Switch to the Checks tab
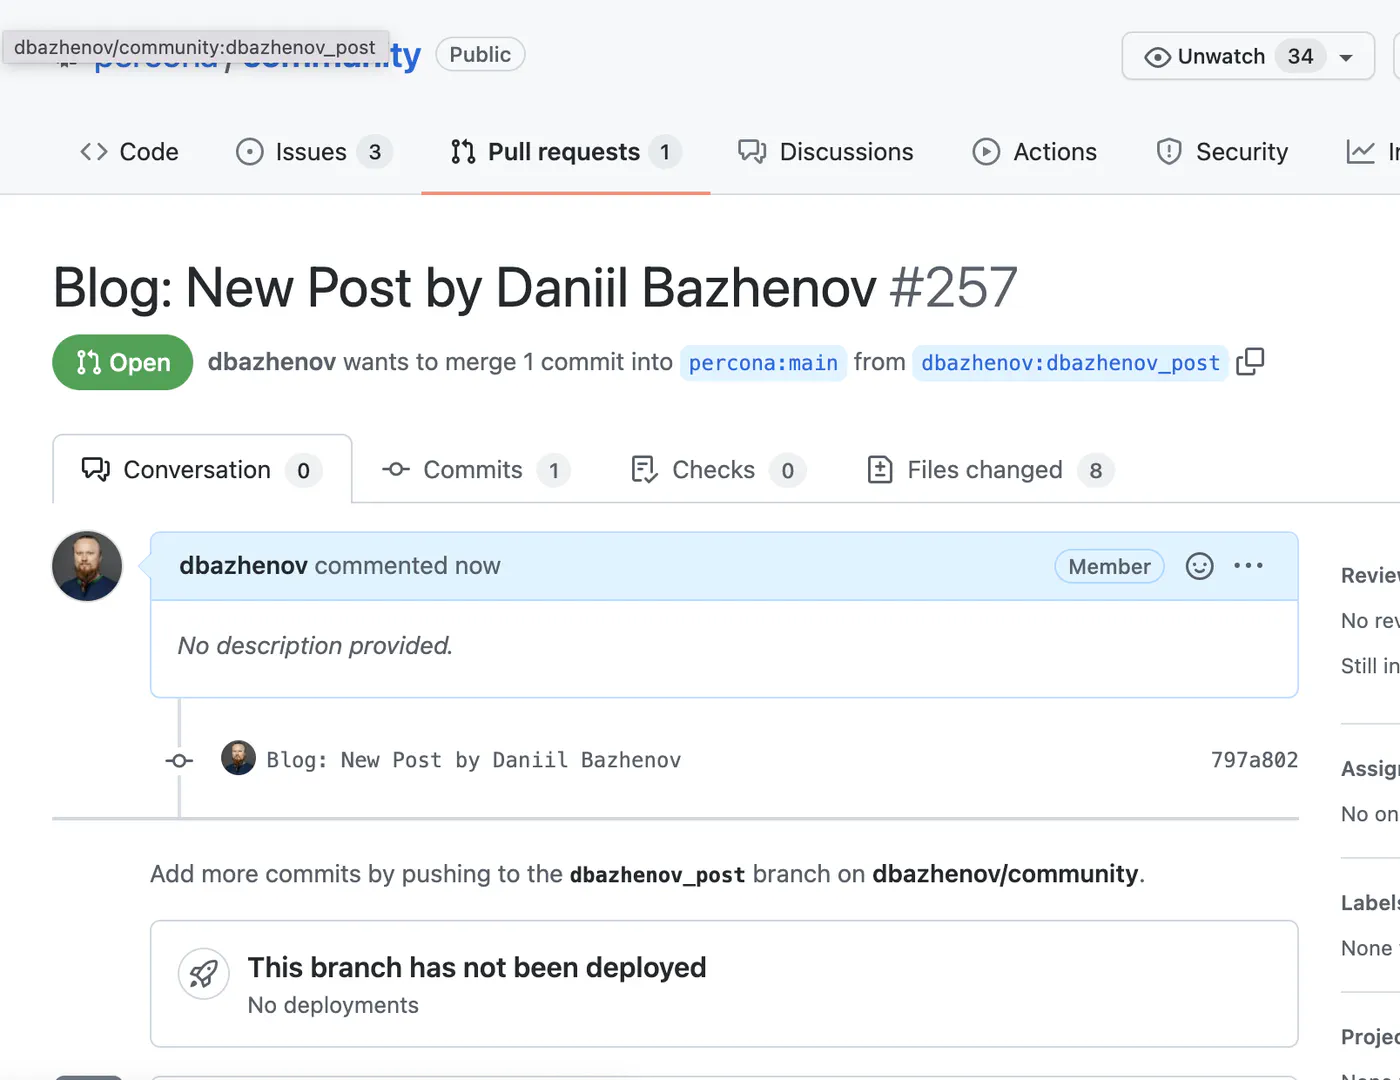The width and height of the screenshot is (1400, 1080). 718,470
